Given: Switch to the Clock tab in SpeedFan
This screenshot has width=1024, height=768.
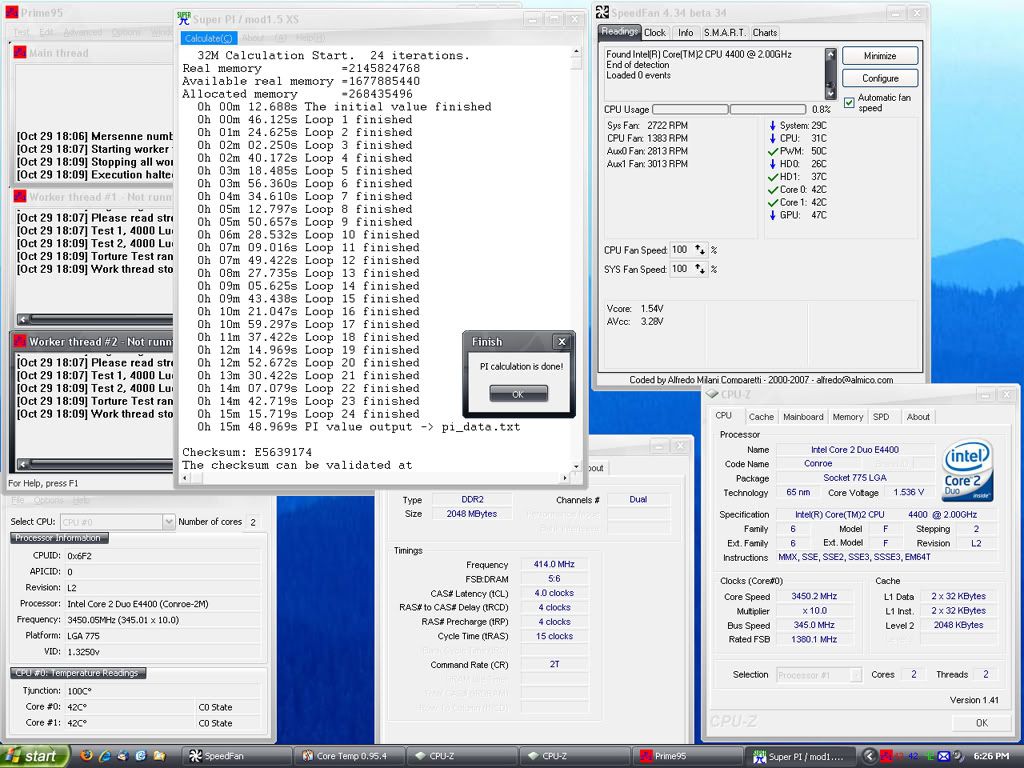Looking at the screenshot, I should [654, 33].
